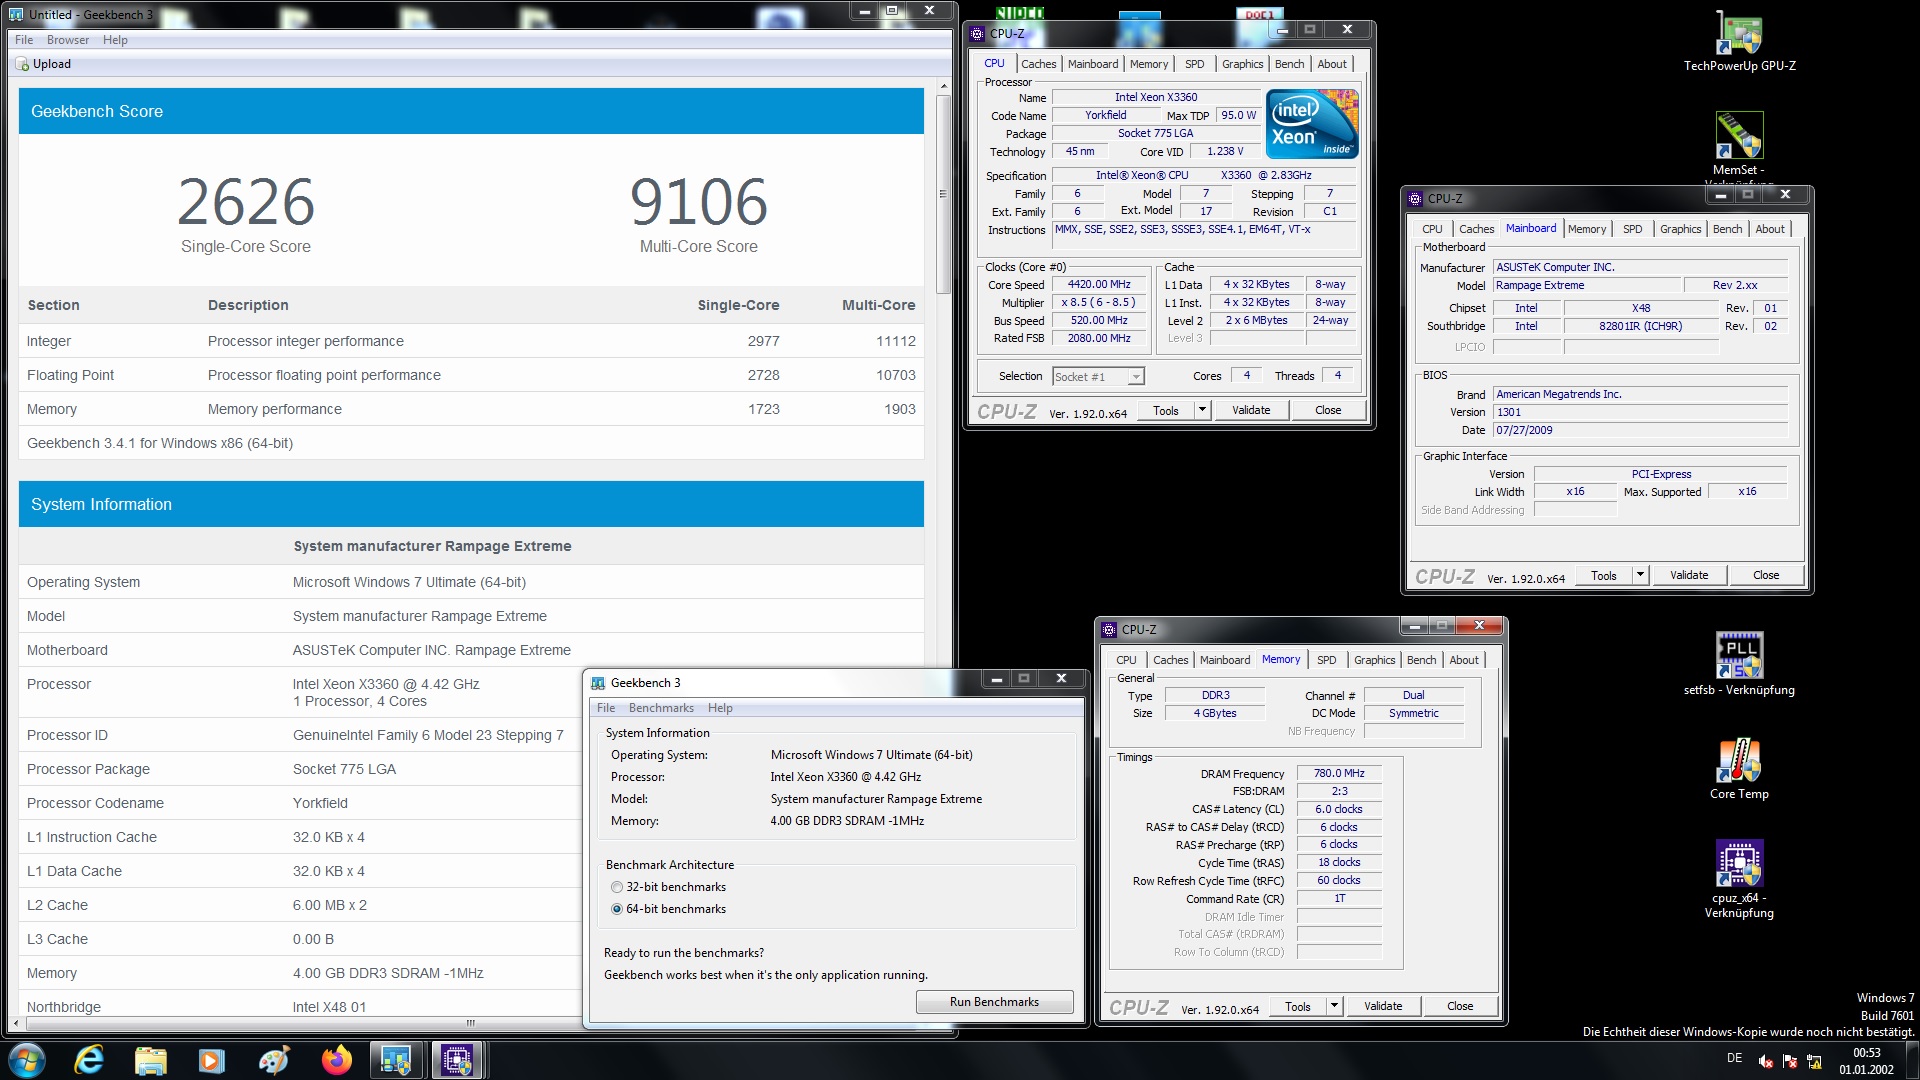The width and height of the screenshot is (1920, 1080).
Task: Click Geekbench results scroll-up arrow
Action: pyautogui.click(x=942, y=87)
